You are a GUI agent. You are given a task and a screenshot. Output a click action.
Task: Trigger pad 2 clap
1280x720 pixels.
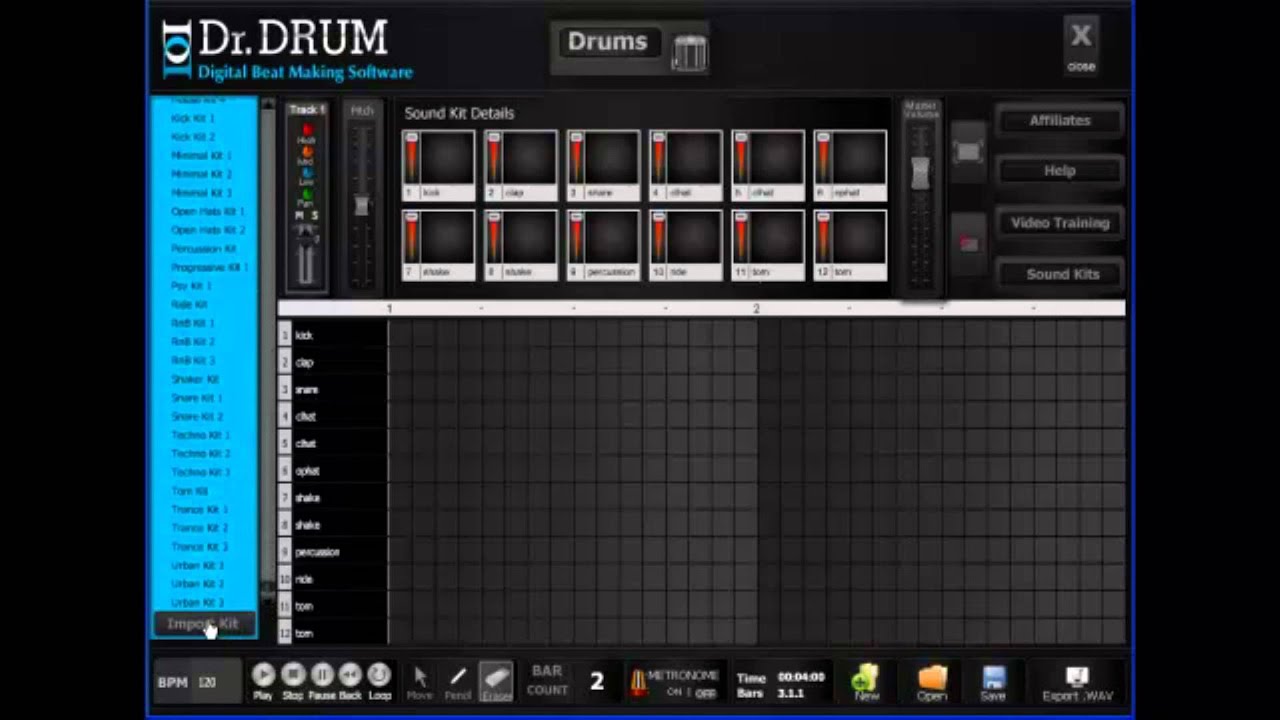(x=529, y=158)
